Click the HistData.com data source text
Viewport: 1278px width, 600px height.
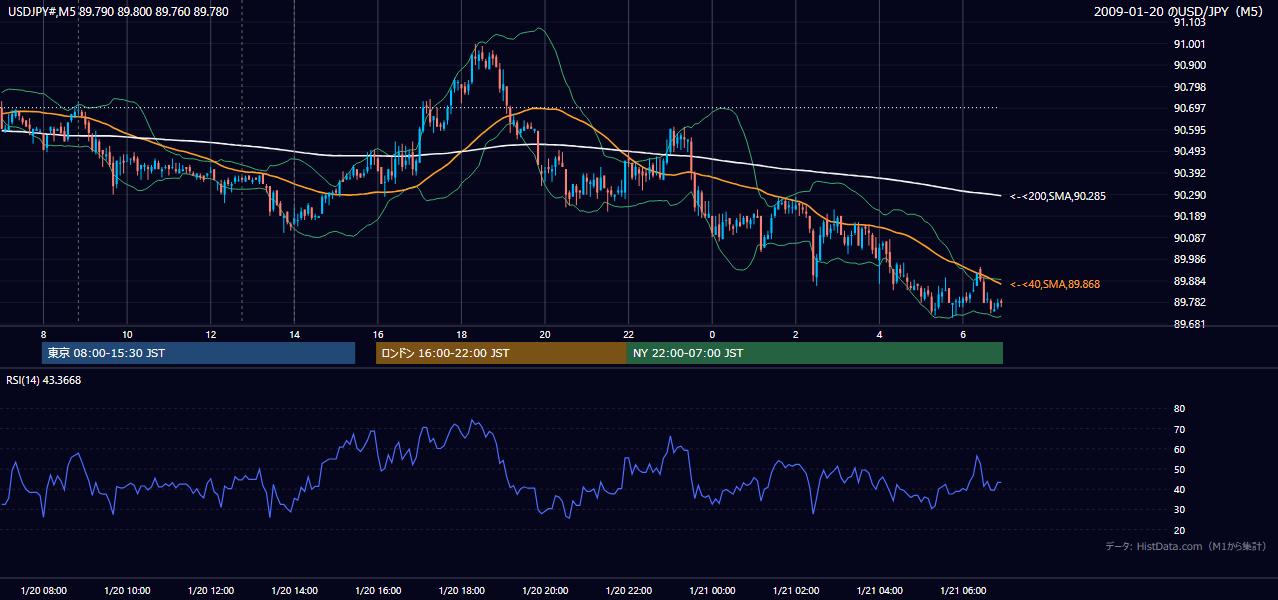tap(1187, 546)
